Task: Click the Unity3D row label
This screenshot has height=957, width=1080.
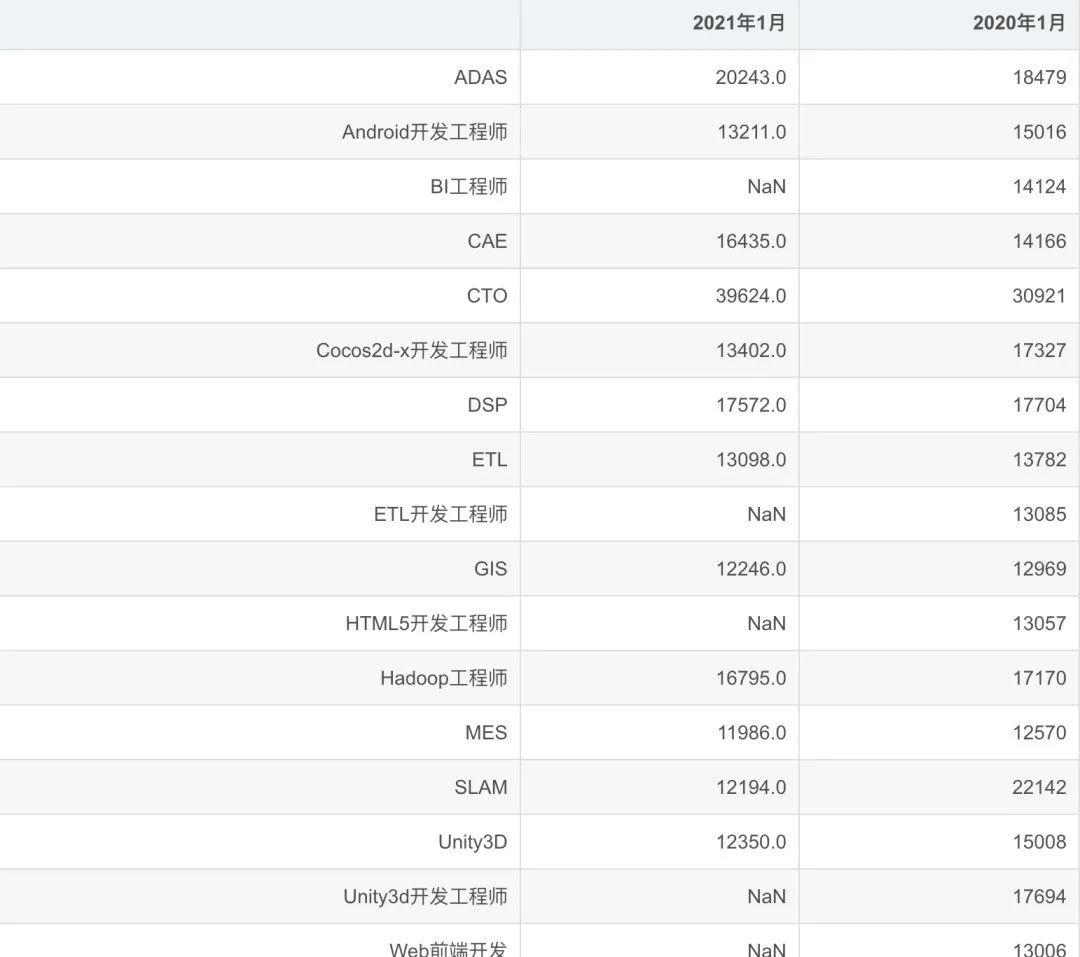Action: click(472, 841)
